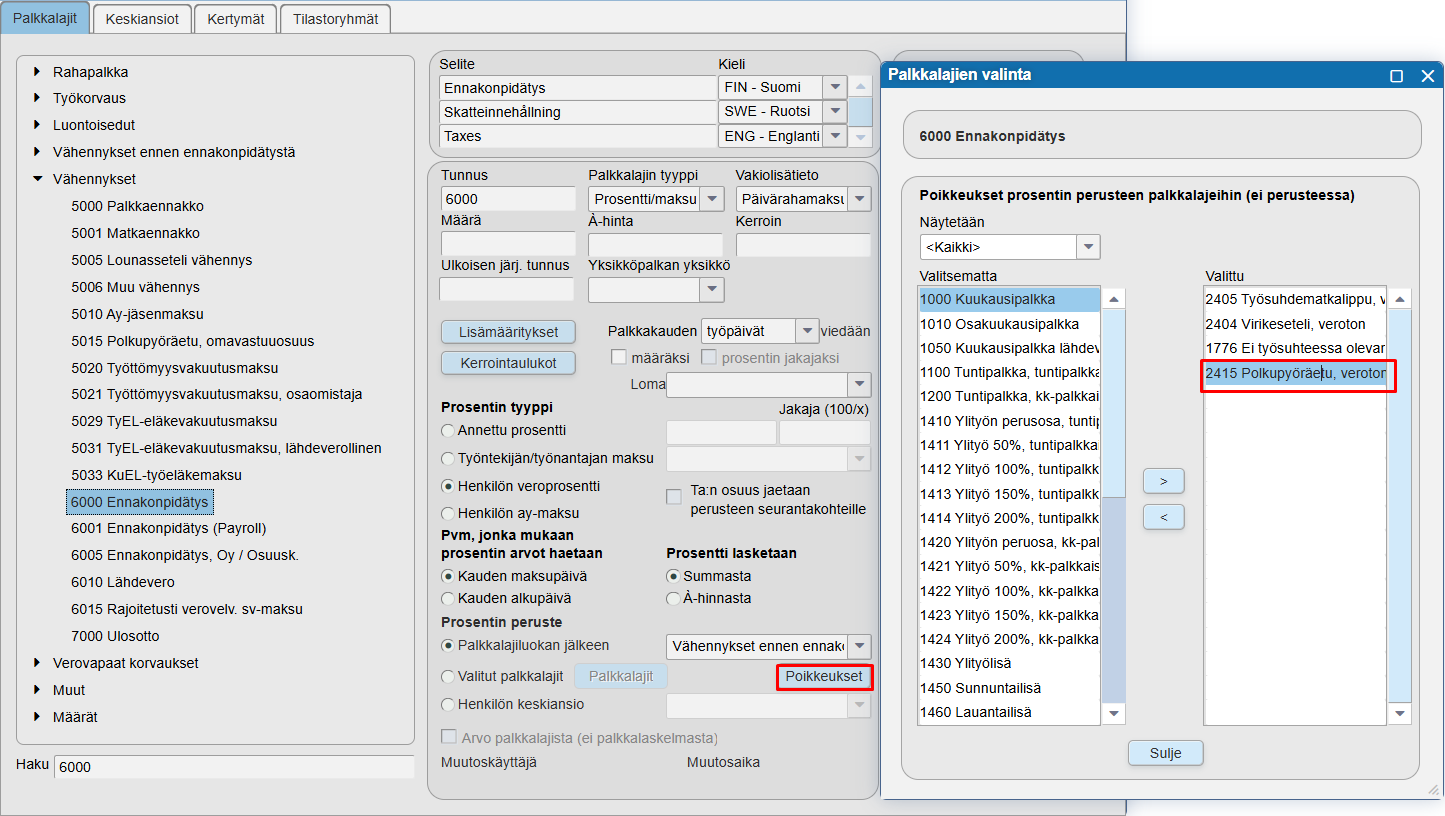Screen dimensions: 1445x816
Task: Switch to the Keskiansiot tab
Action: click(141, 18)
